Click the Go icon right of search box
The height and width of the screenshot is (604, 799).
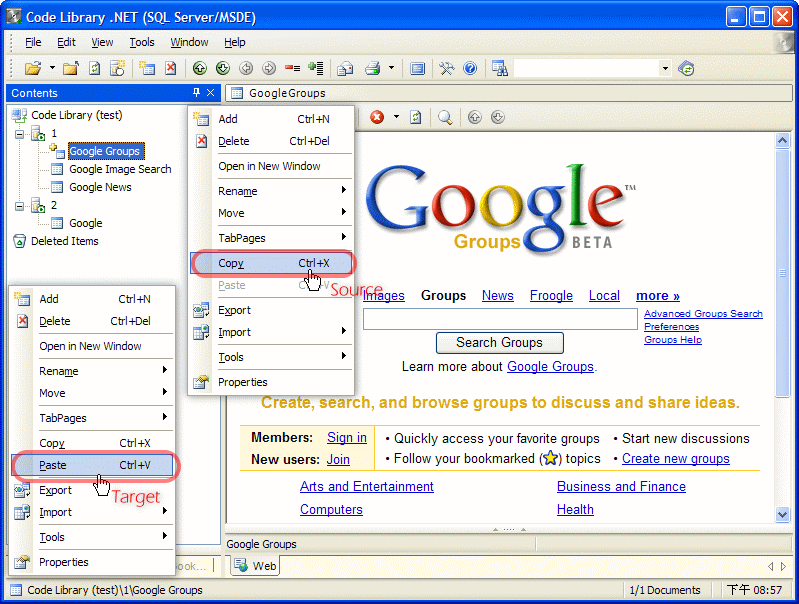686,68
